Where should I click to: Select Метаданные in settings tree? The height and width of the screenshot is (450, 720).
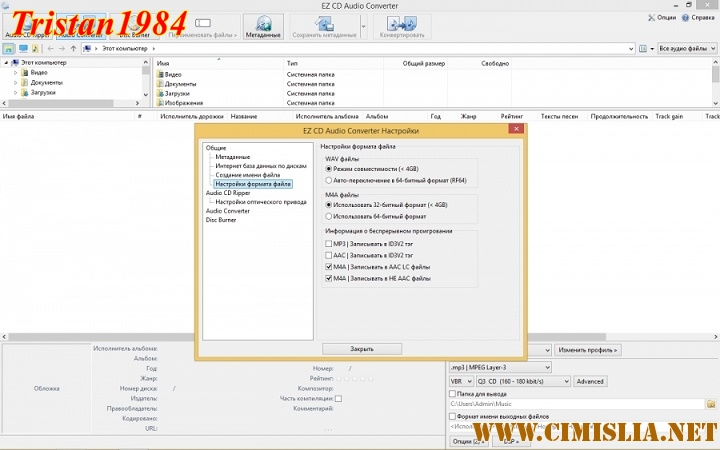click(232, 157)
